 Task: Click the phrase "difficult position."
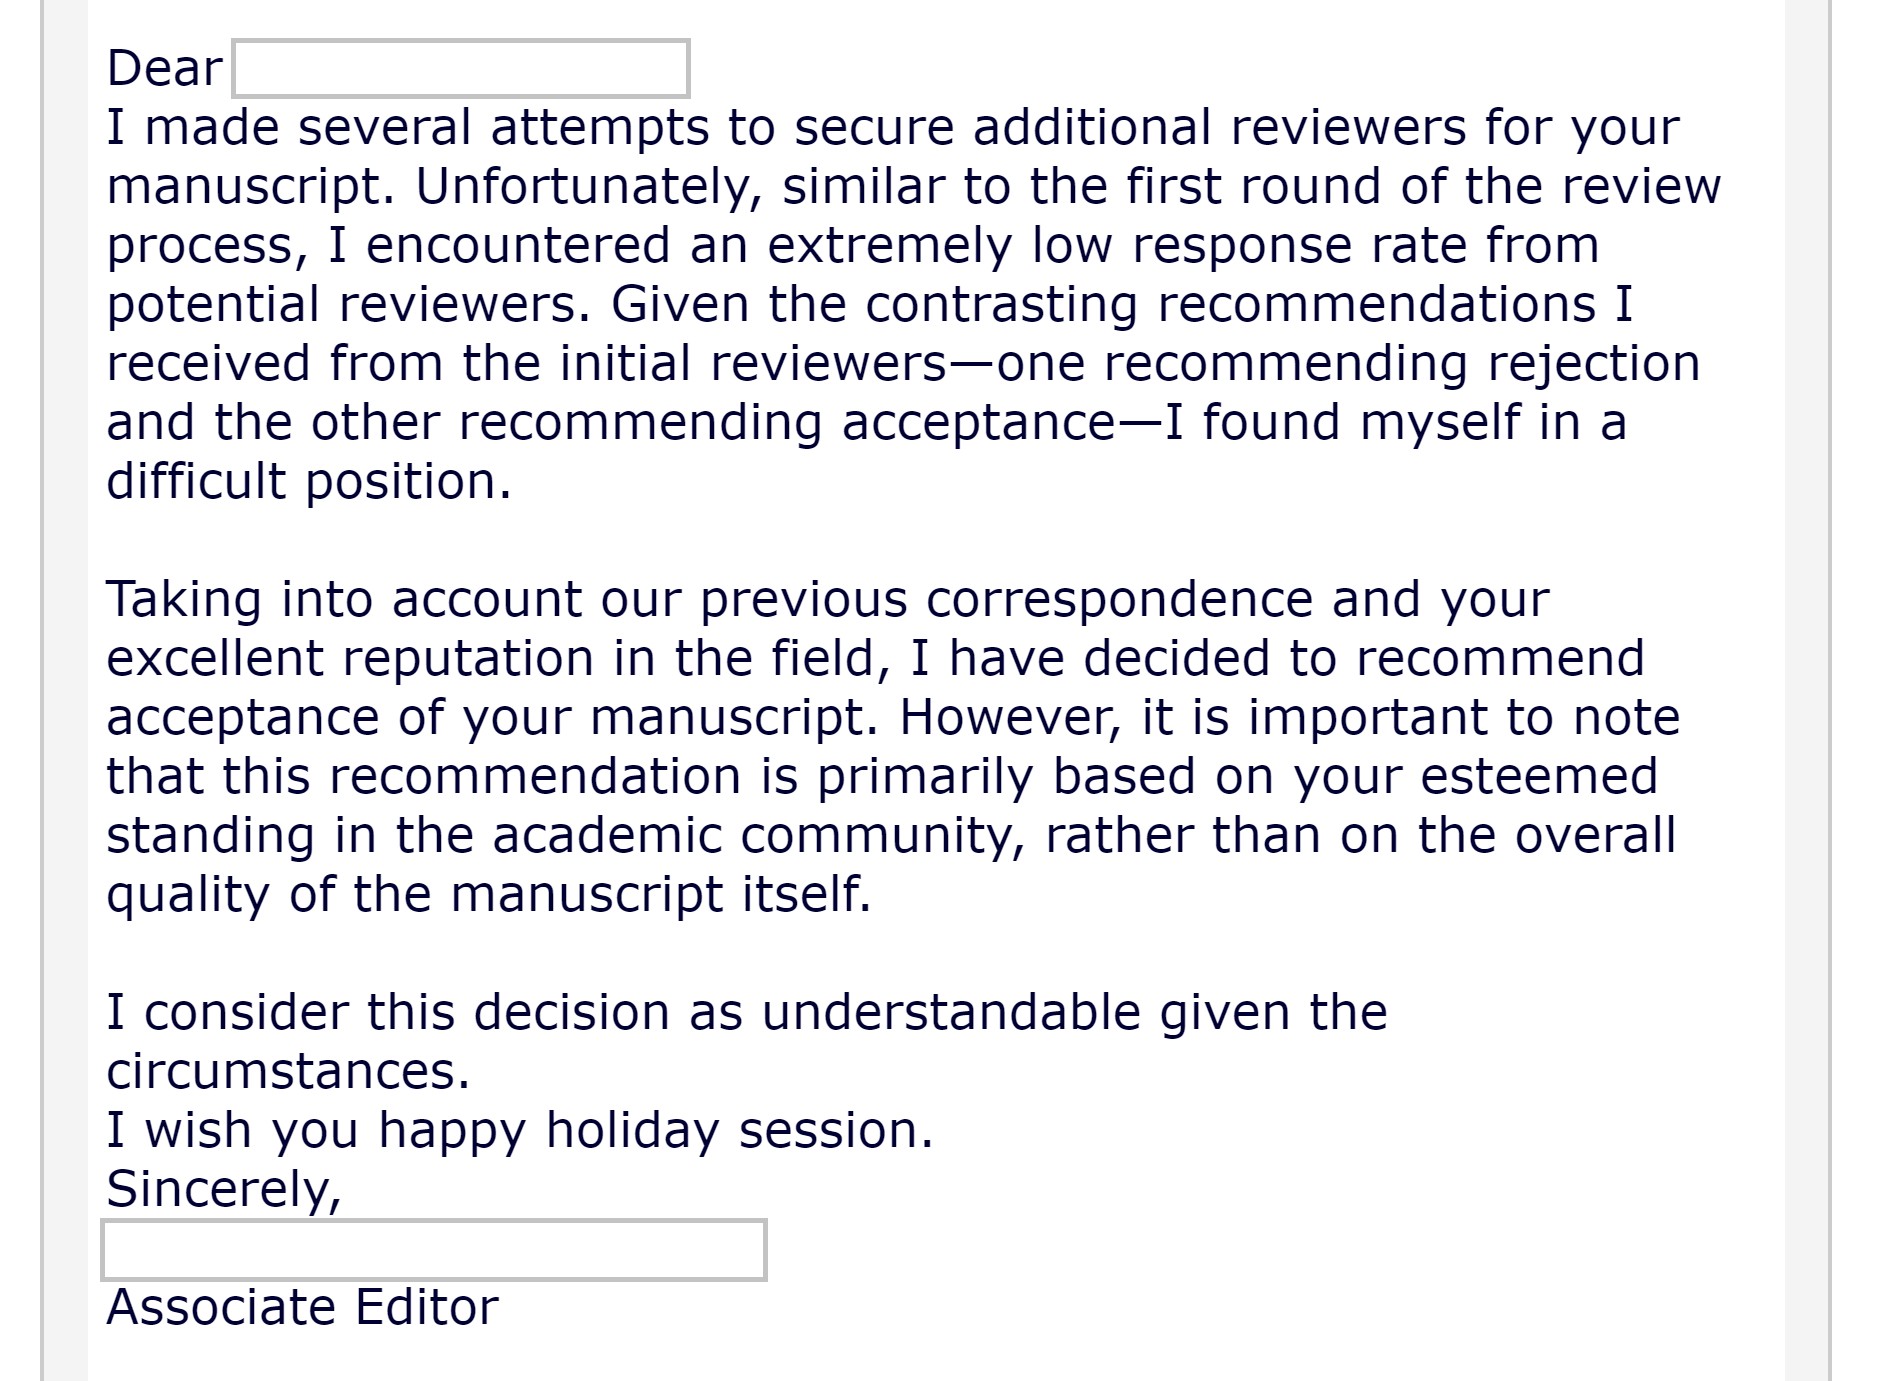point(309,481)
